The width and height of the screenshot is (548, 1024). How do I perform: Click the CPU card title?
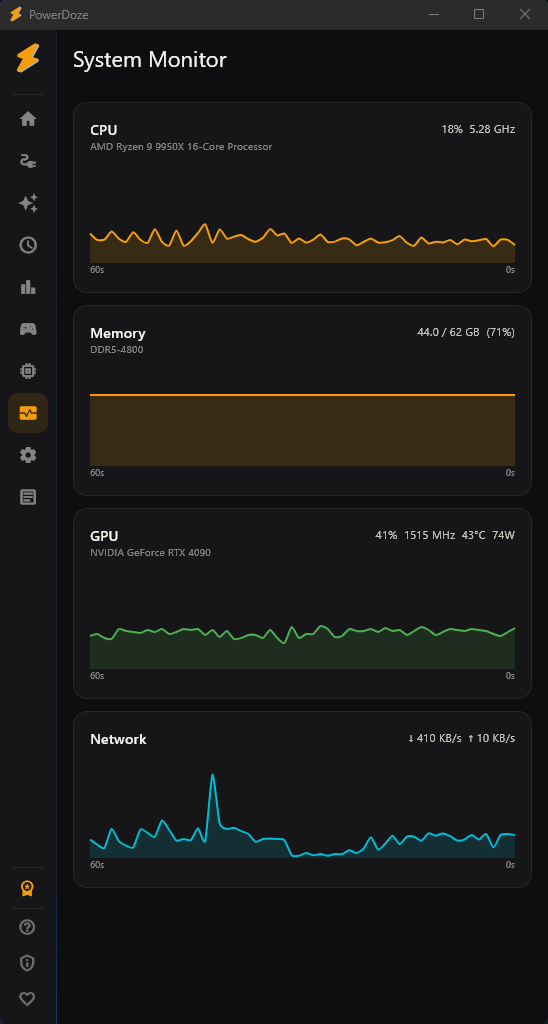(104, 130)
